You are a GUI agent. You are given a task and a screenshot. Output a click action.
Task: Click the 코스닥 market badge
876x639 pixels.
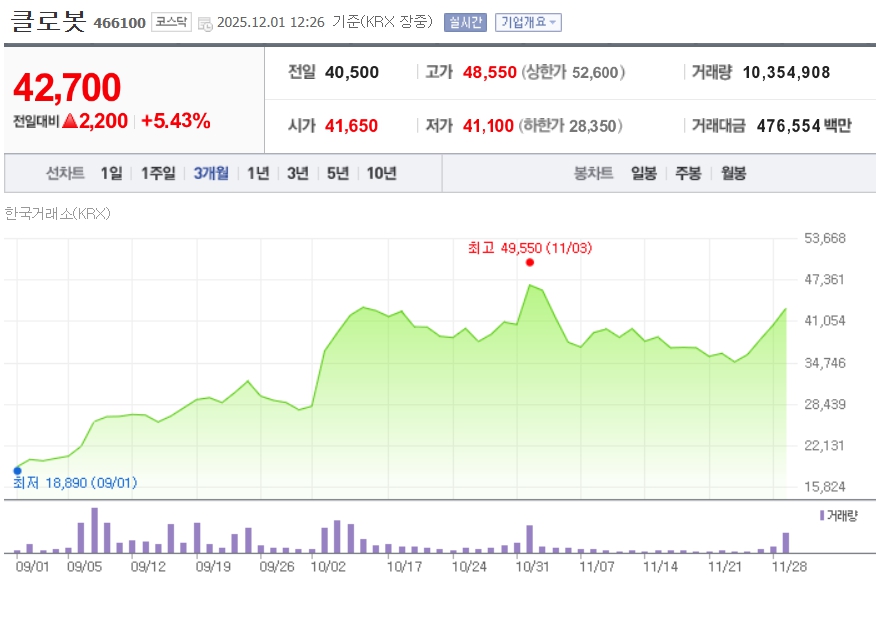pos(171,22)
